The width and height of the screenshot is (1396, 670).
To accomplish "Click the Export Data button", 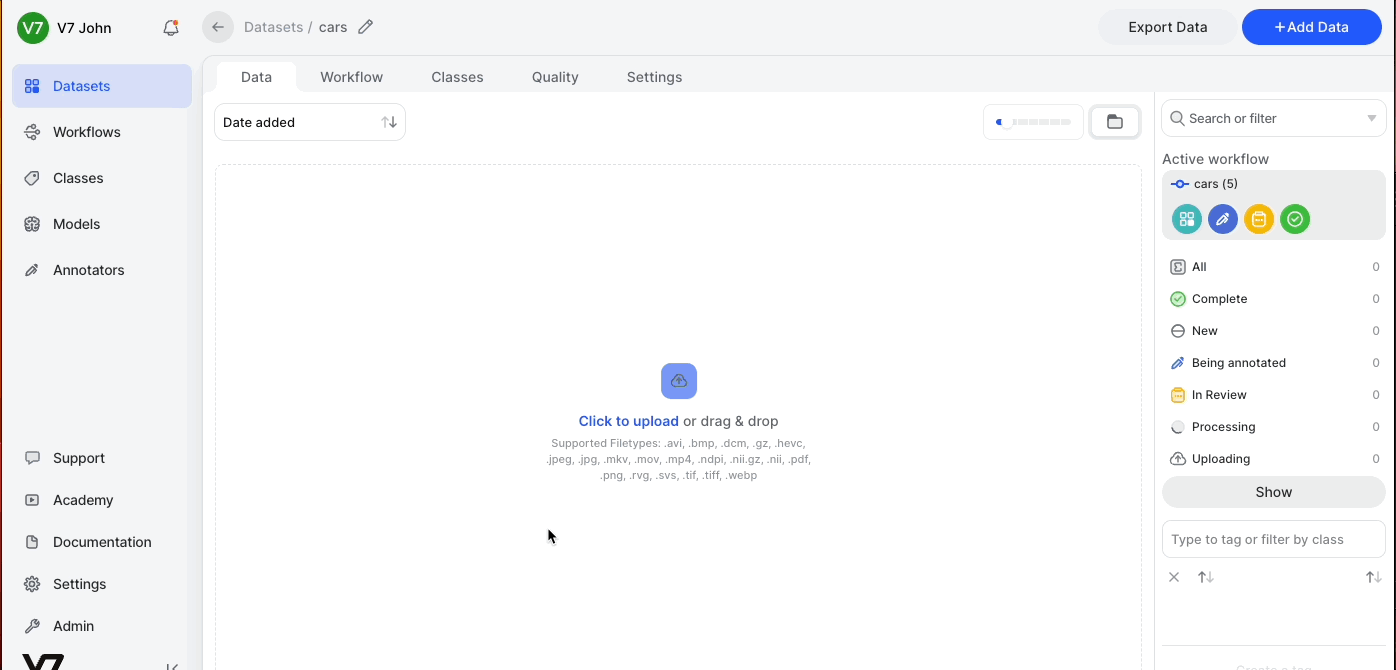I will pos(1168,27).
